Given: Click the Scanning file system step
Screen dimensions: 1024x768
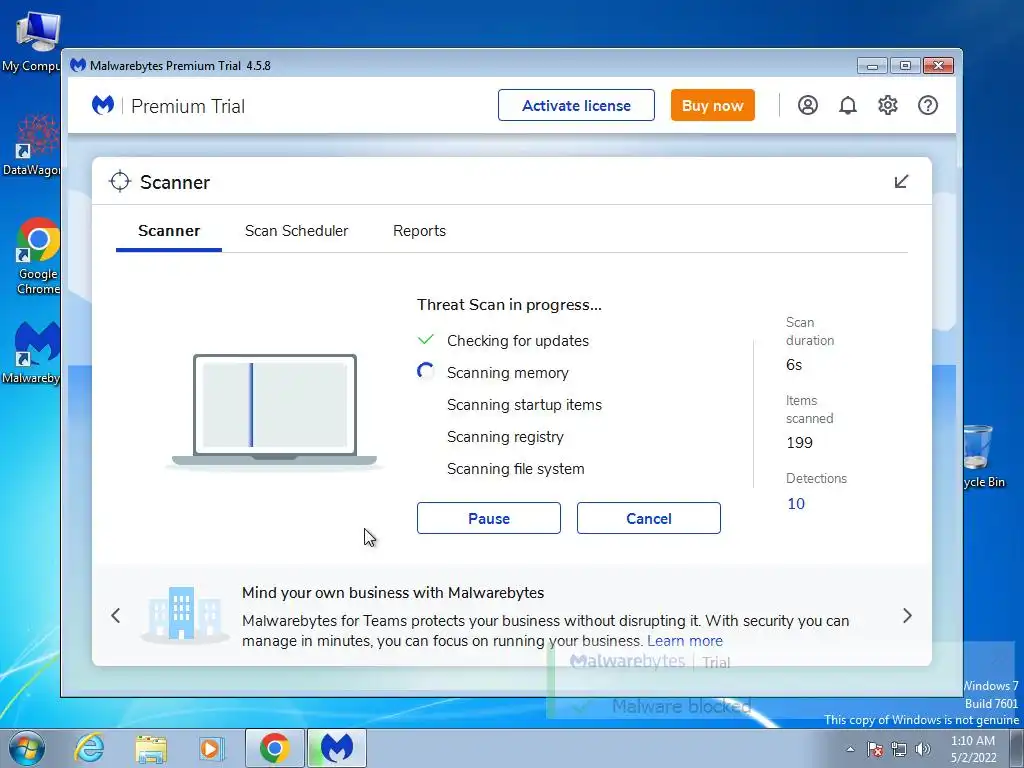Looking at the screenshot, I should (x=515, y=469).
